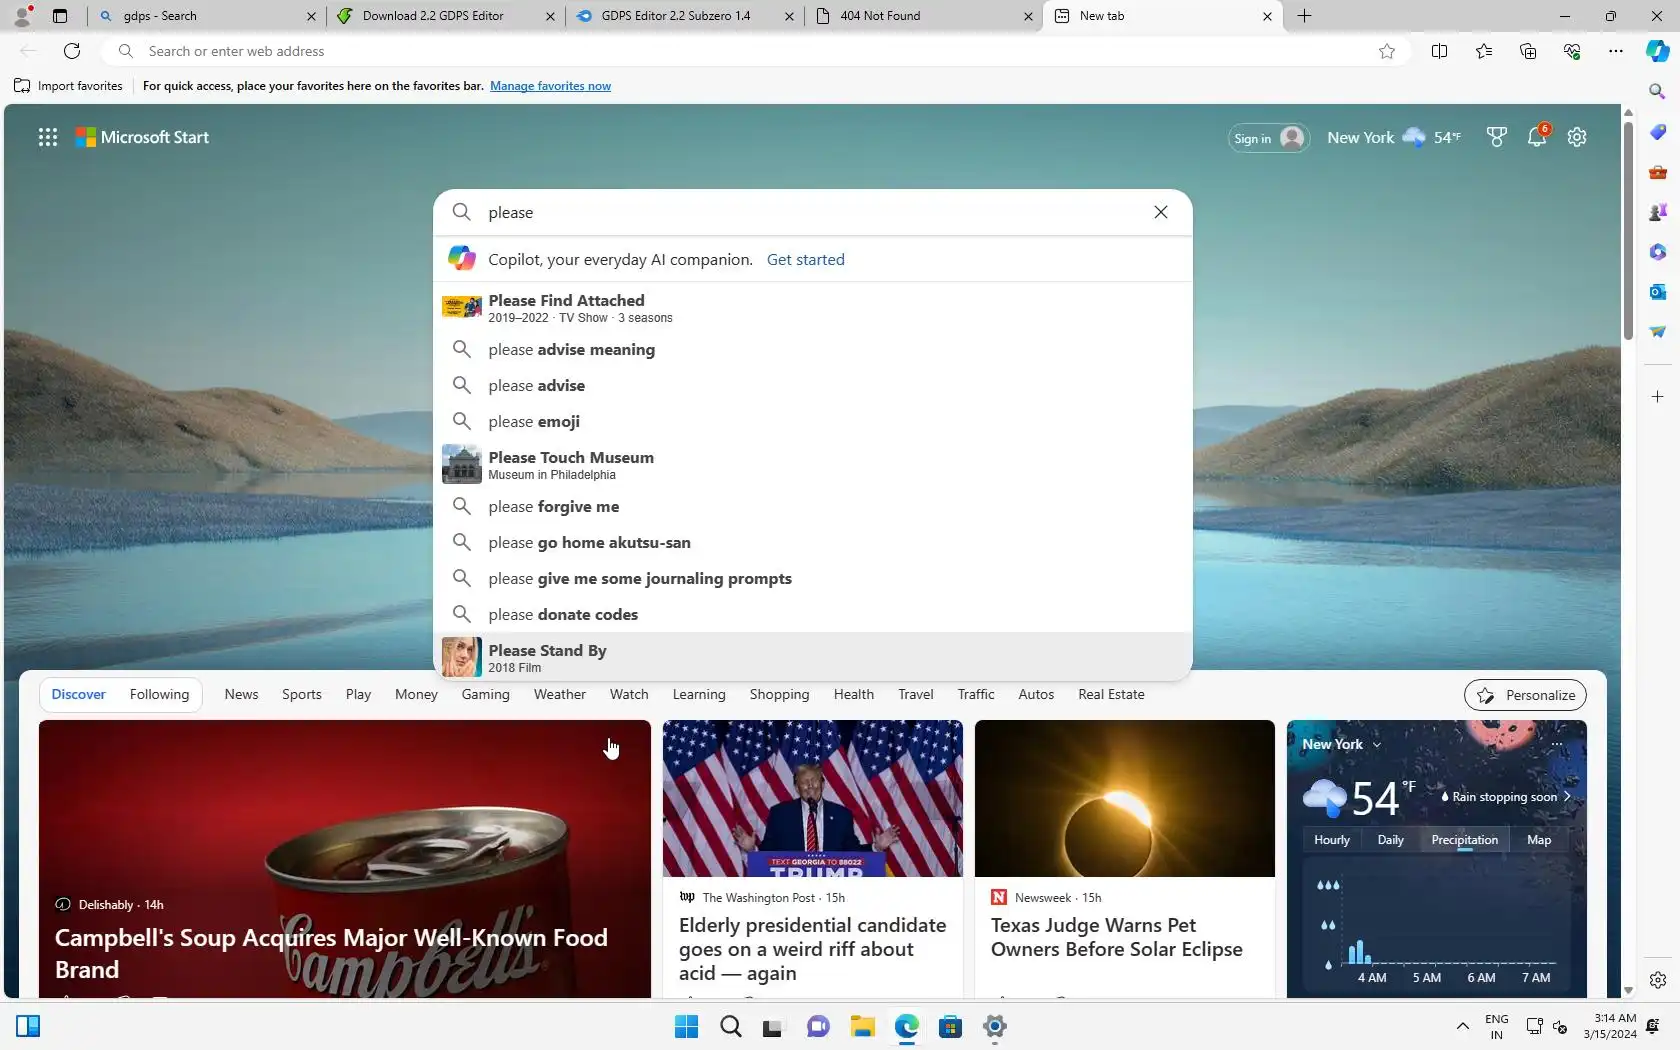
Task: Select suggestion 'please go home akutsu-san'
Action: click(812, 542)
